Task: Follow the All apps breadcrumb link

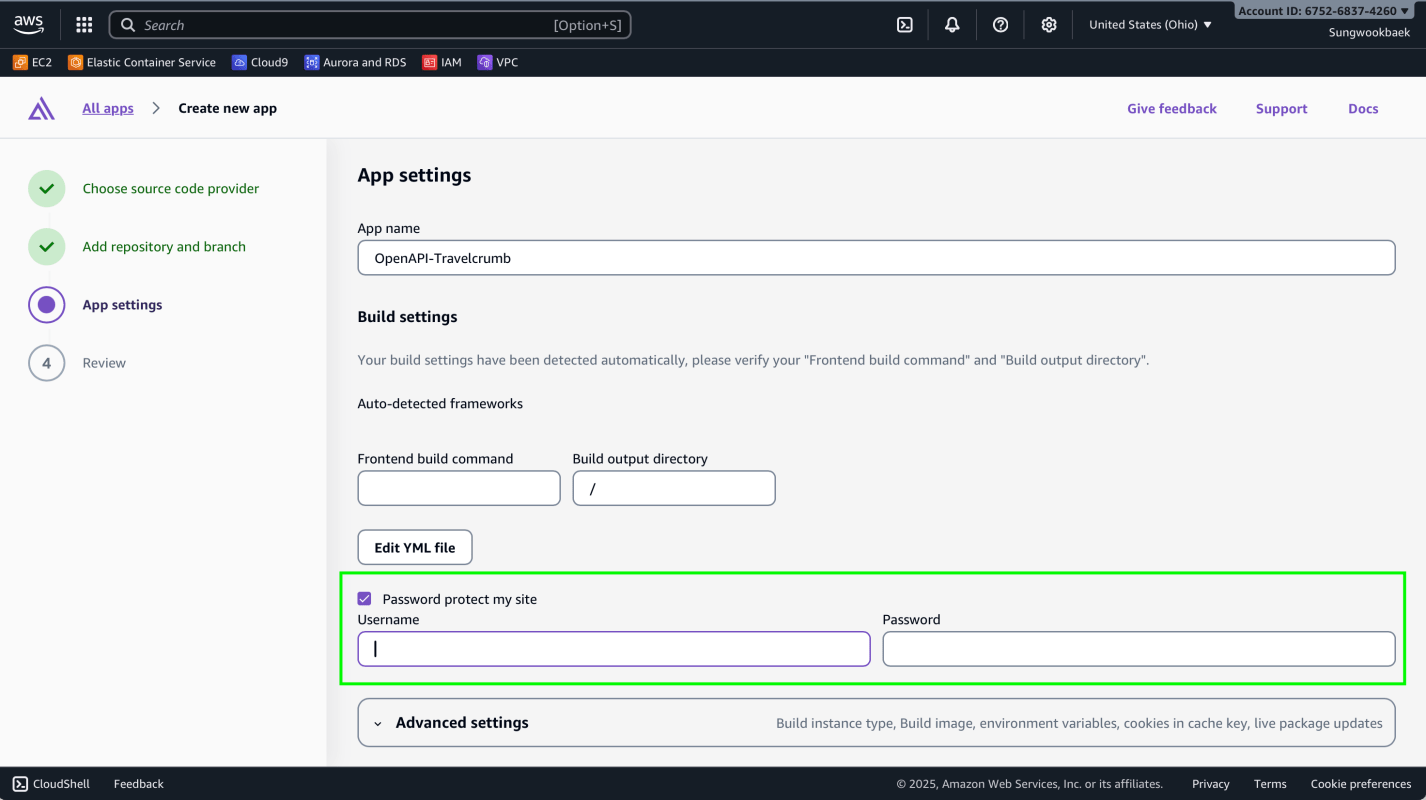Action: (x=108, y=109)
